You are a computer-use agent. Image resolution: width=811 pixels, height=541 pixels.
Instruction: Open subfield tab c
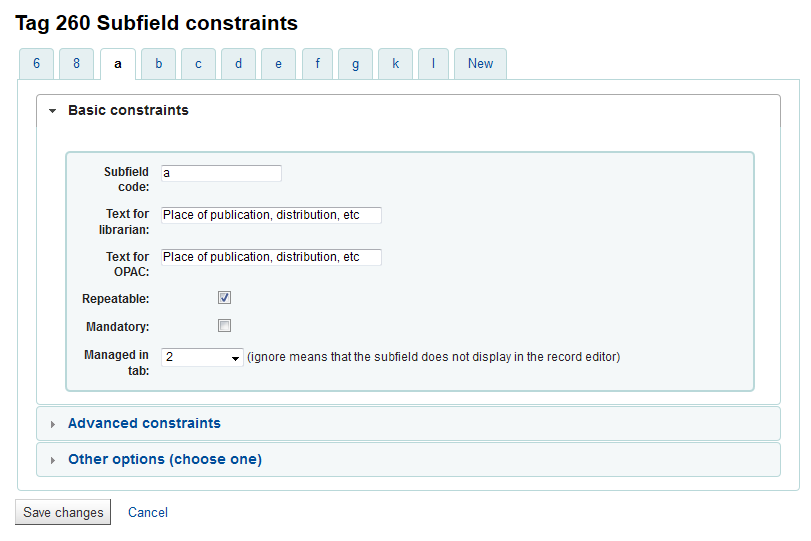[x=198, y=64]
